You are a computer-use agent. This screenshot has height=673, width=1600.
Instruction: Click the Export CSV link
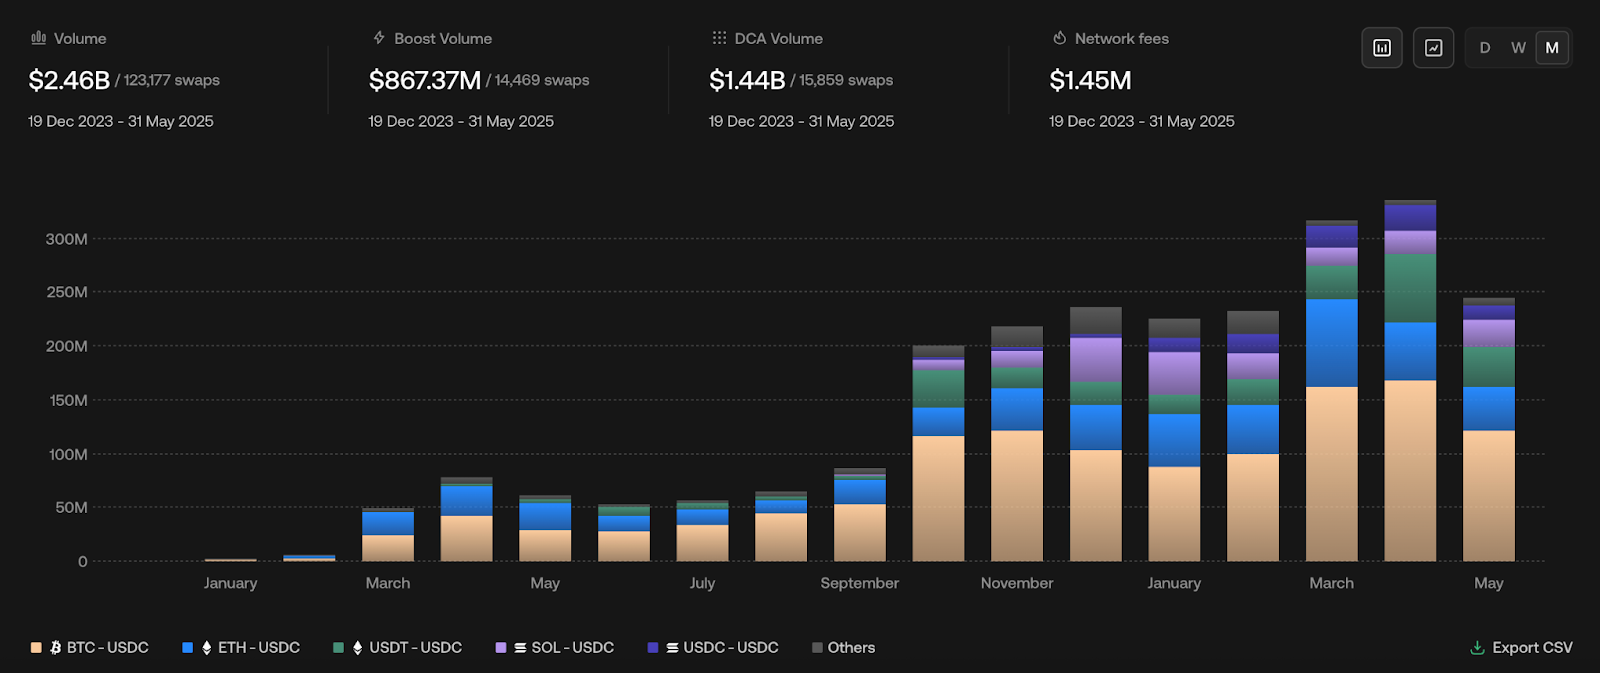[1521, 648]
